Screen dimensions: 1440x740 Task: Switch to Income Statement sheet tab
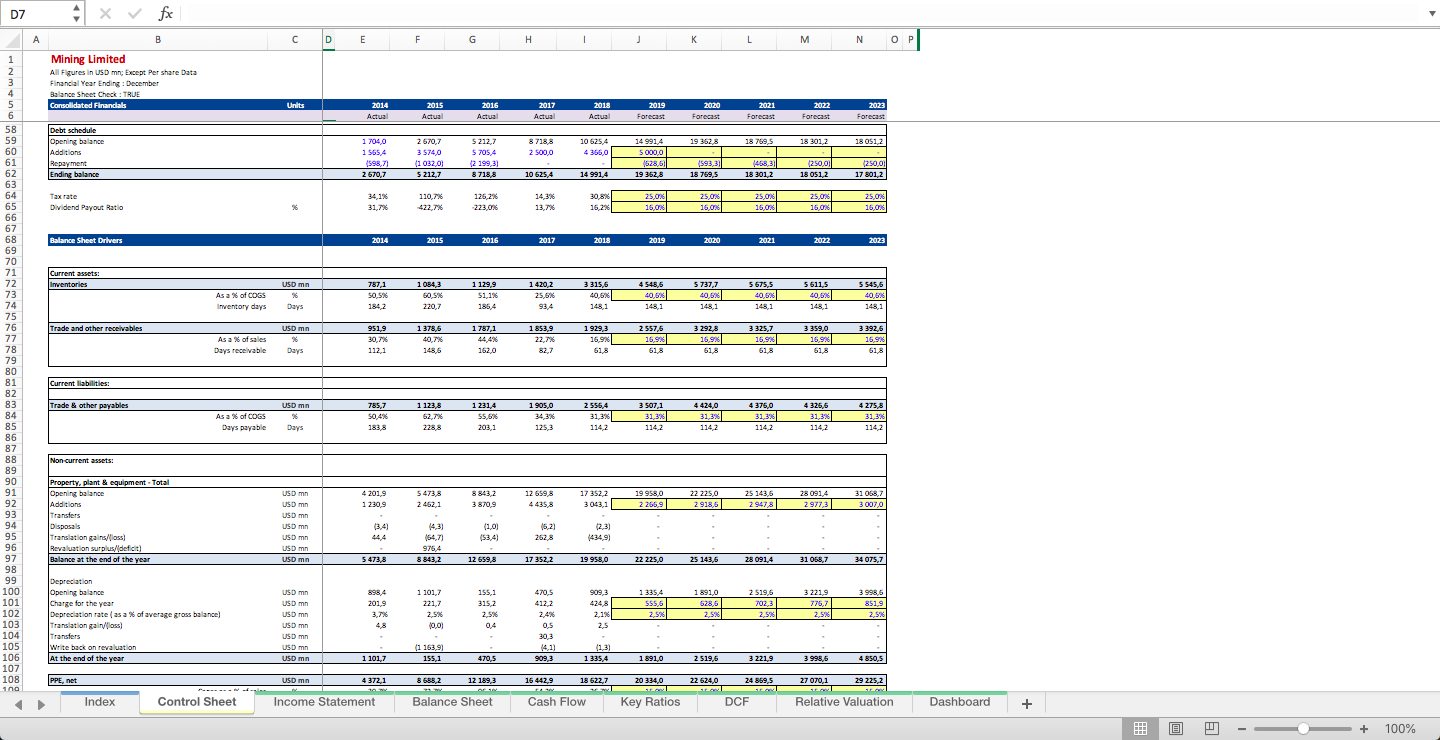[325, 702]
